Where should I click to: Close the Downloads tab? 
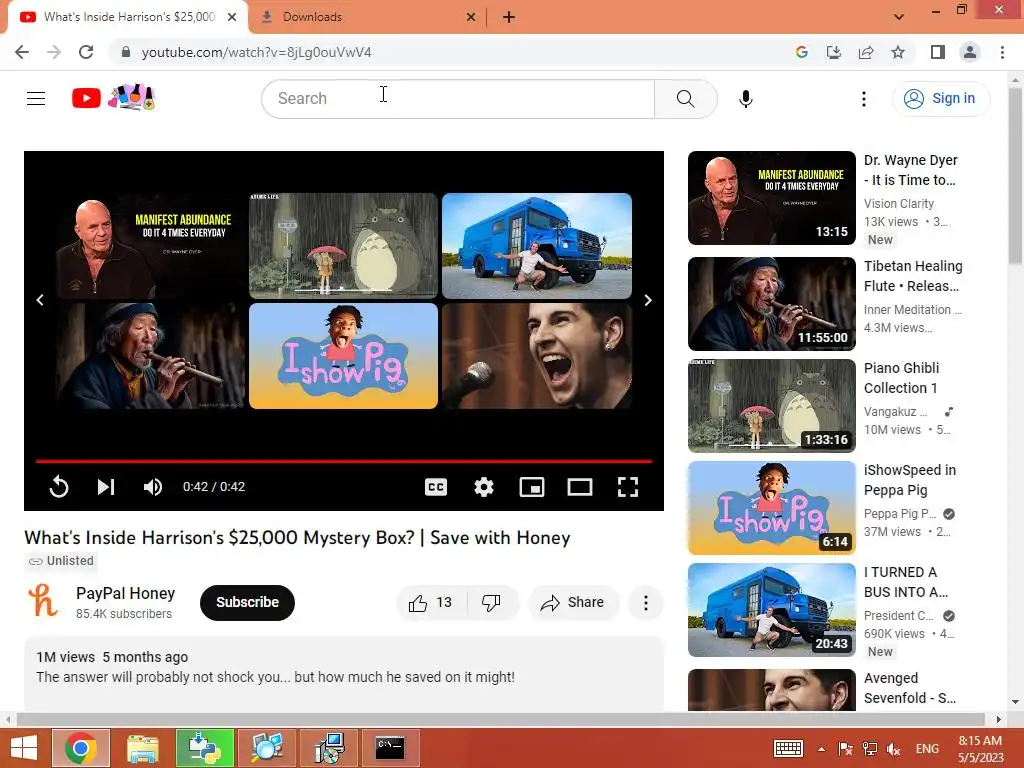(x=471, y=18)
